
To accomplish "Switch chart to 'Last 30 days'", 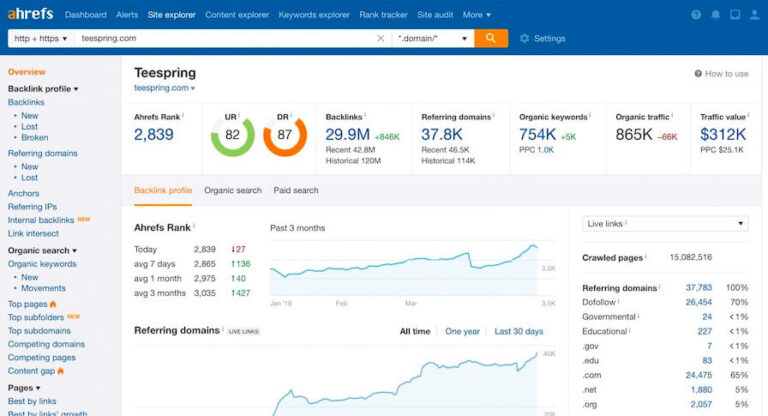I will pyautogui.click(x=519, y=331).
